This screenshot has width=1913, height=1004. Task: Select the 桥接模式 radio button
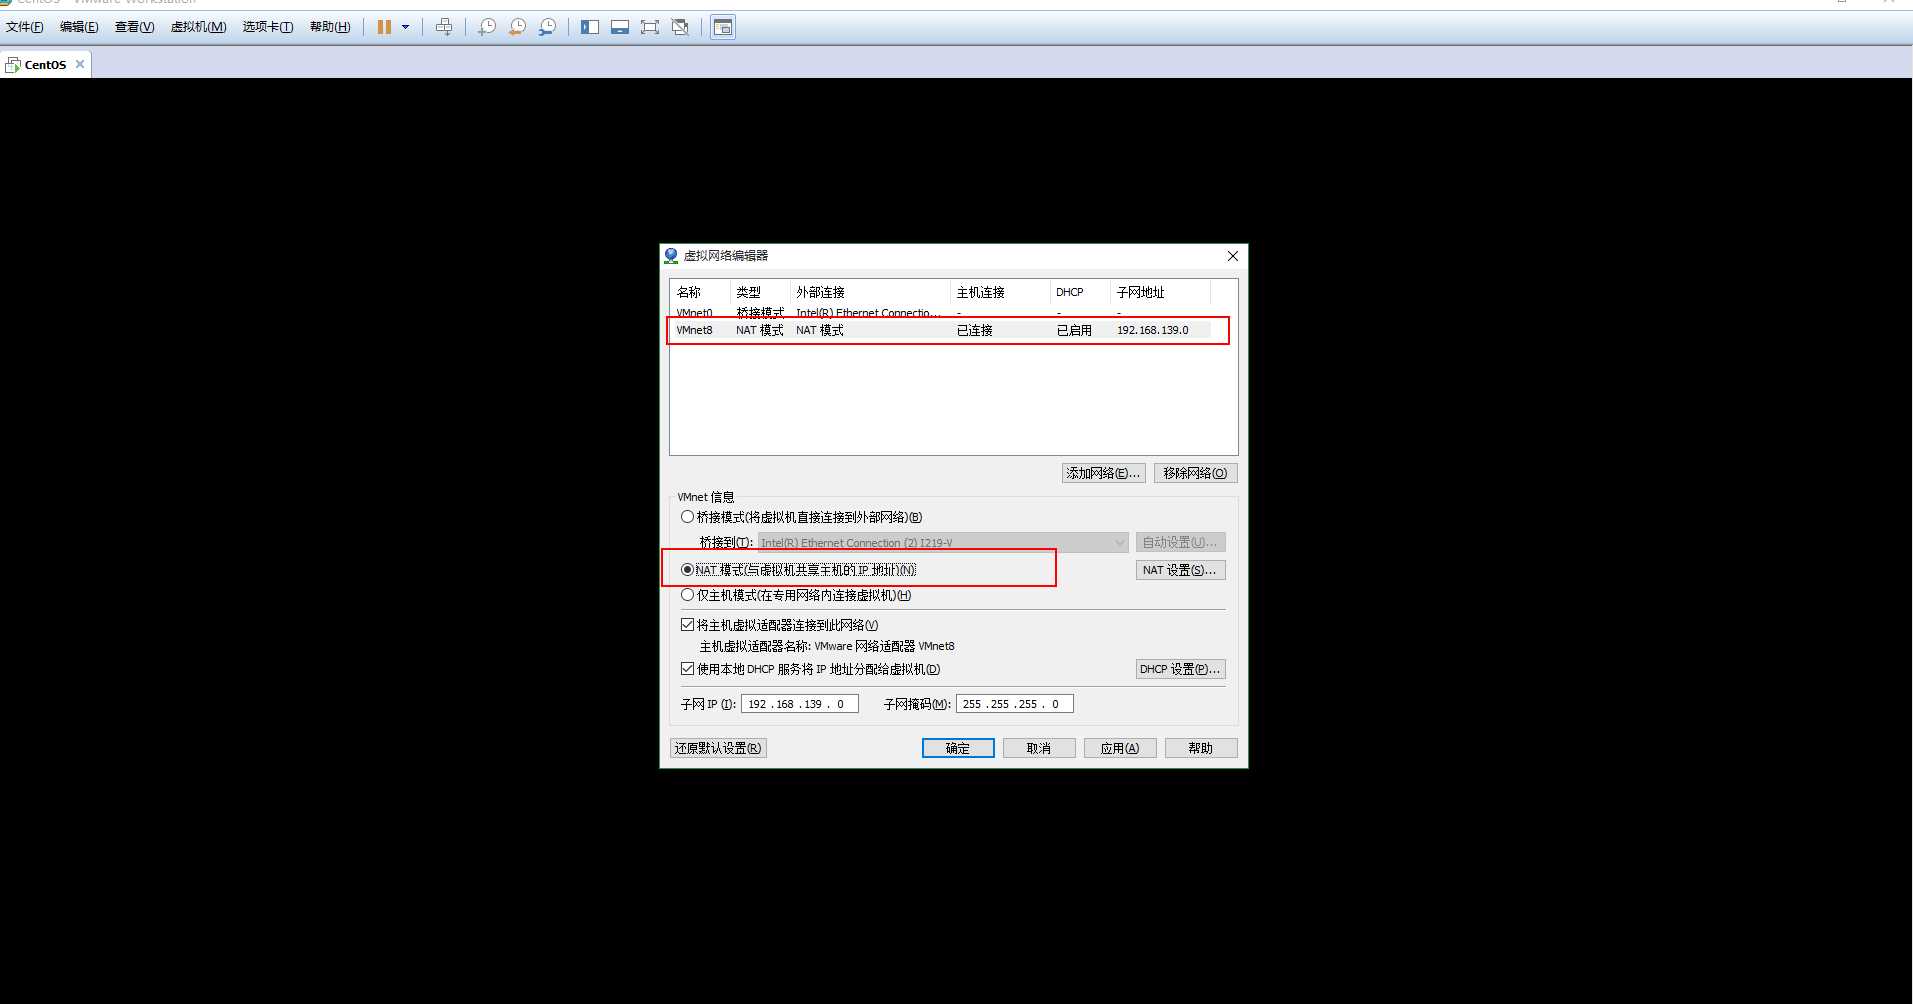(687, 517)
